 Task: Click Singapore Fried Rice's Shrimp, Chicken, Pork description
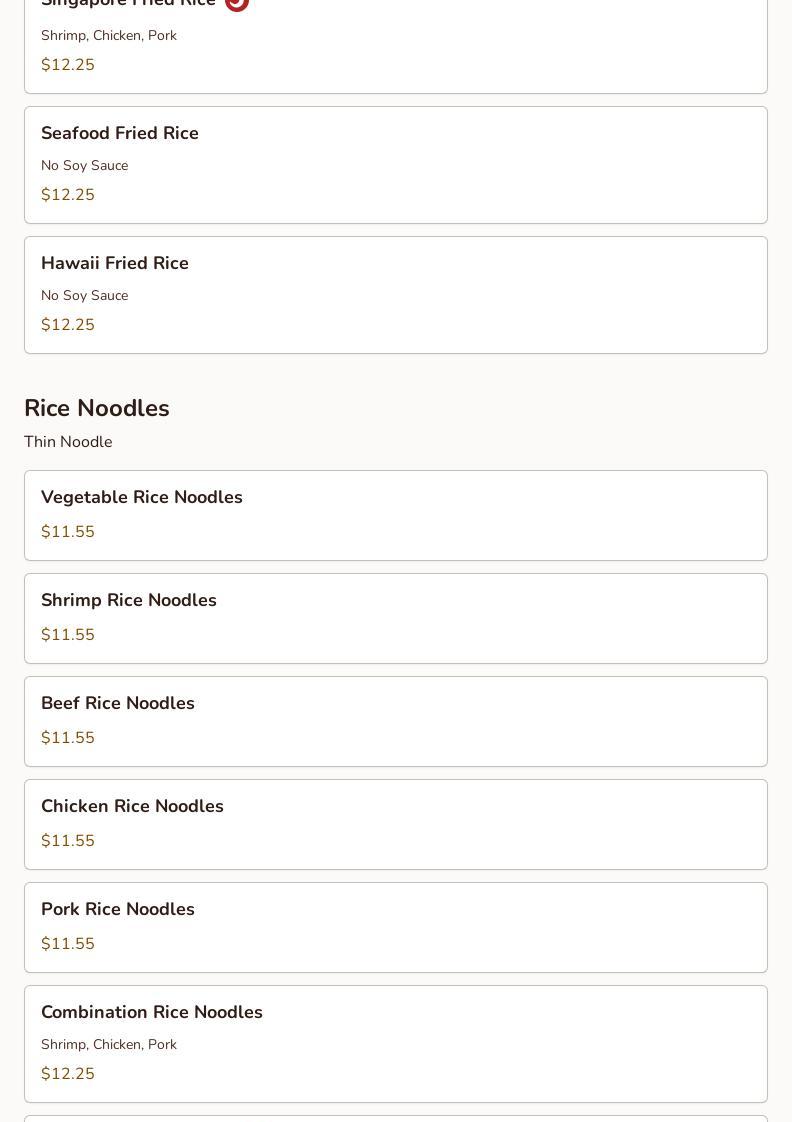pyautogui.click(x=109, y=35)
